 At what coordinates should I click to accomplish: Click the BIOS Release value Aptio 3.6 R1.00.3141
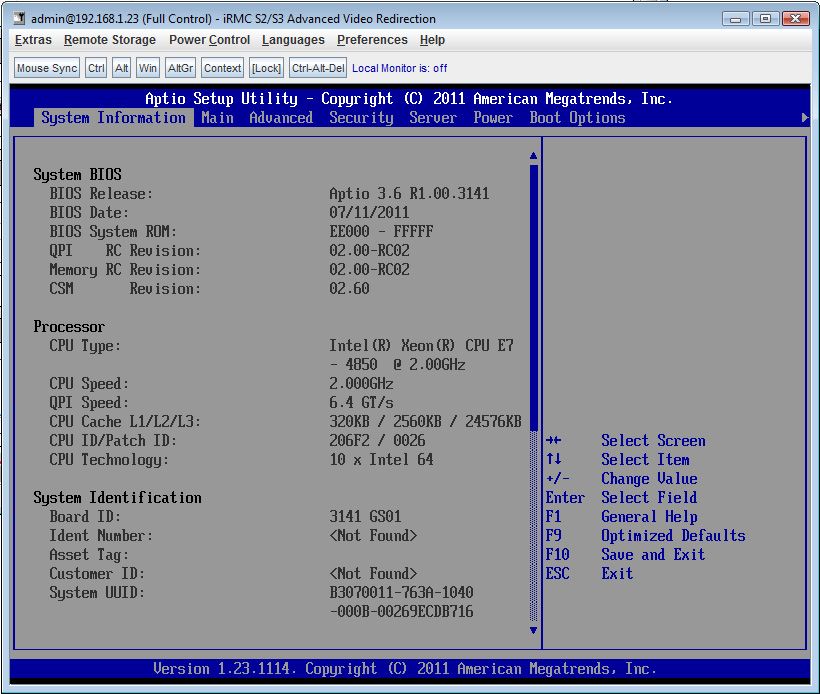[409, 194]
